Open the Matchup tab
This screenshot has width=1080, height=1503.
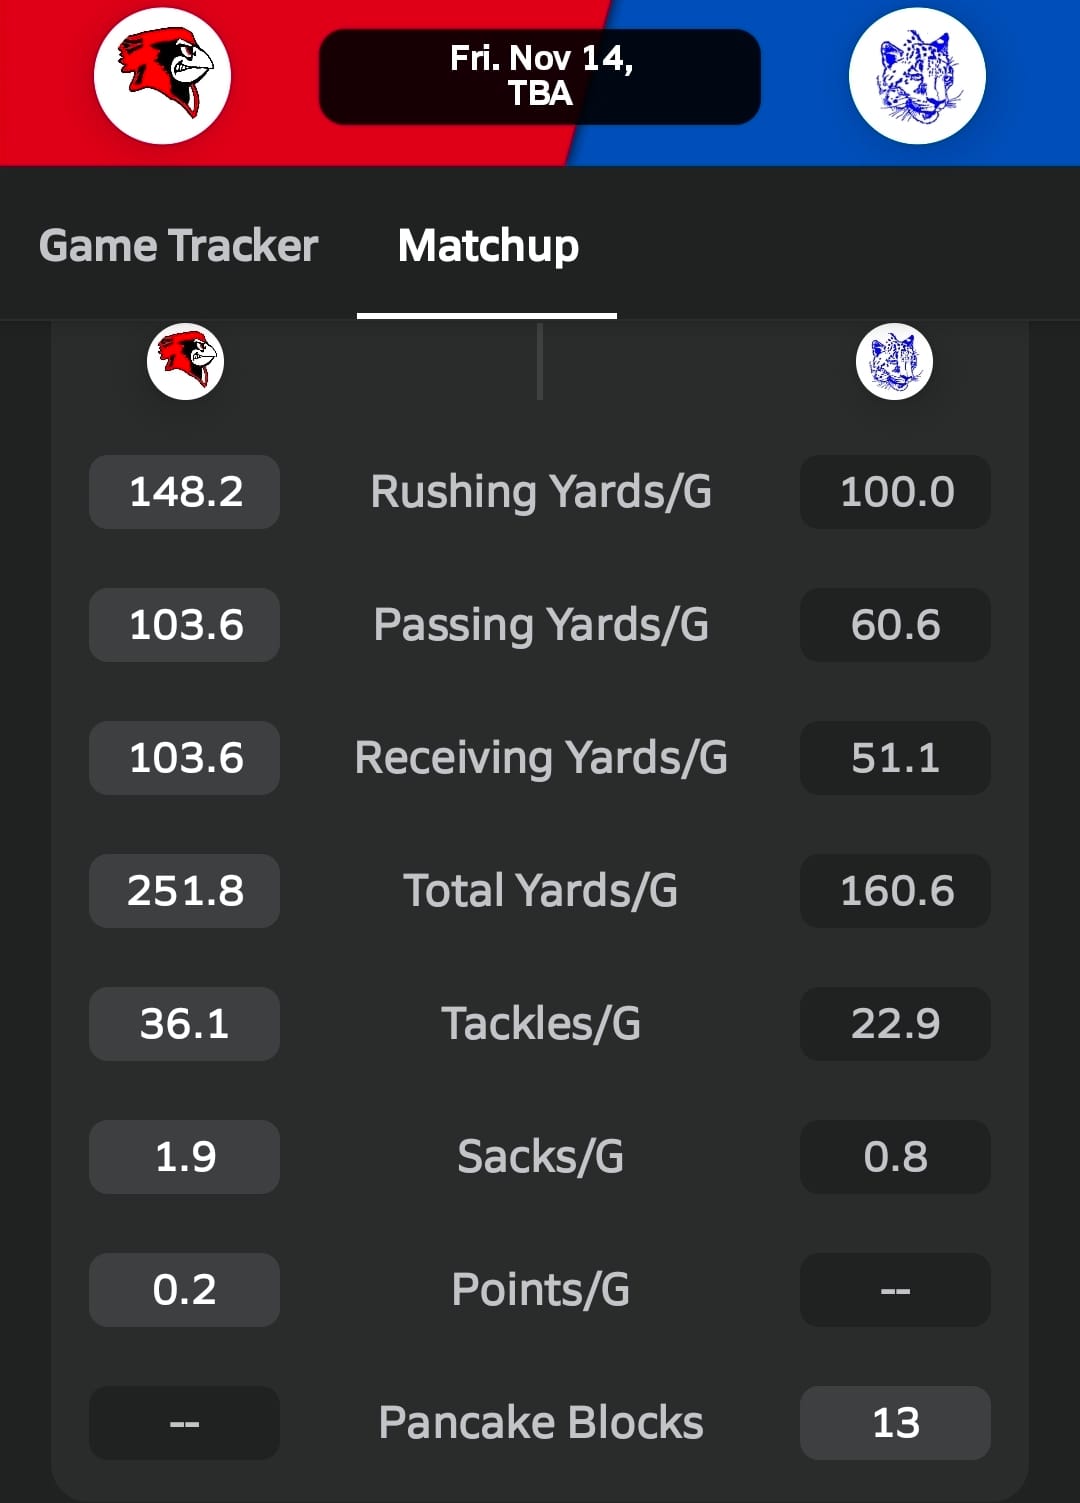tap(488, 246)
